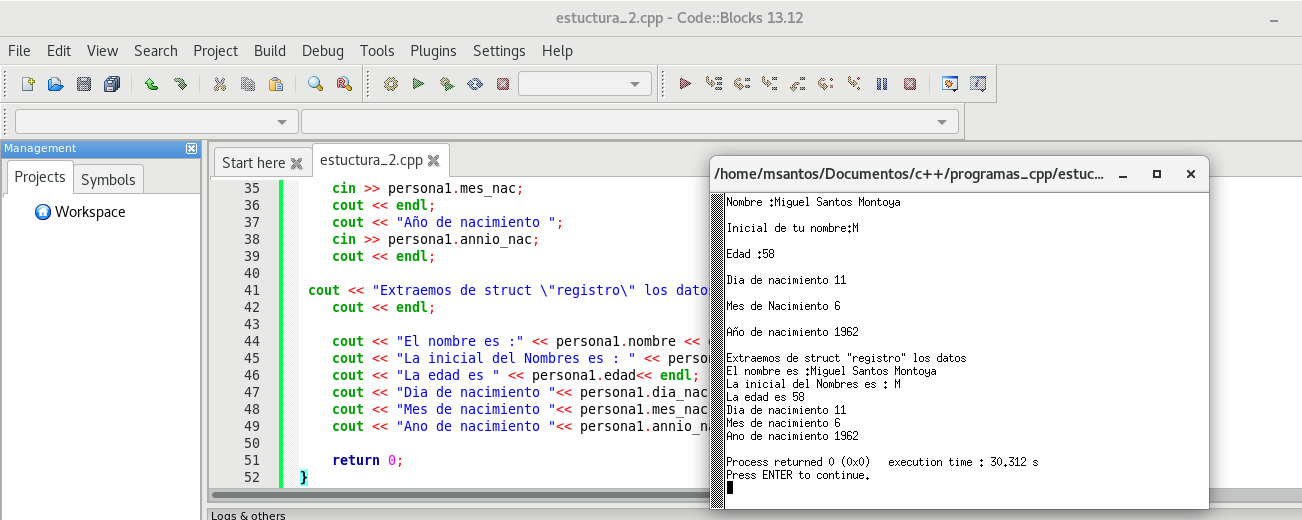Run the program with green play icon

(419, 84)
